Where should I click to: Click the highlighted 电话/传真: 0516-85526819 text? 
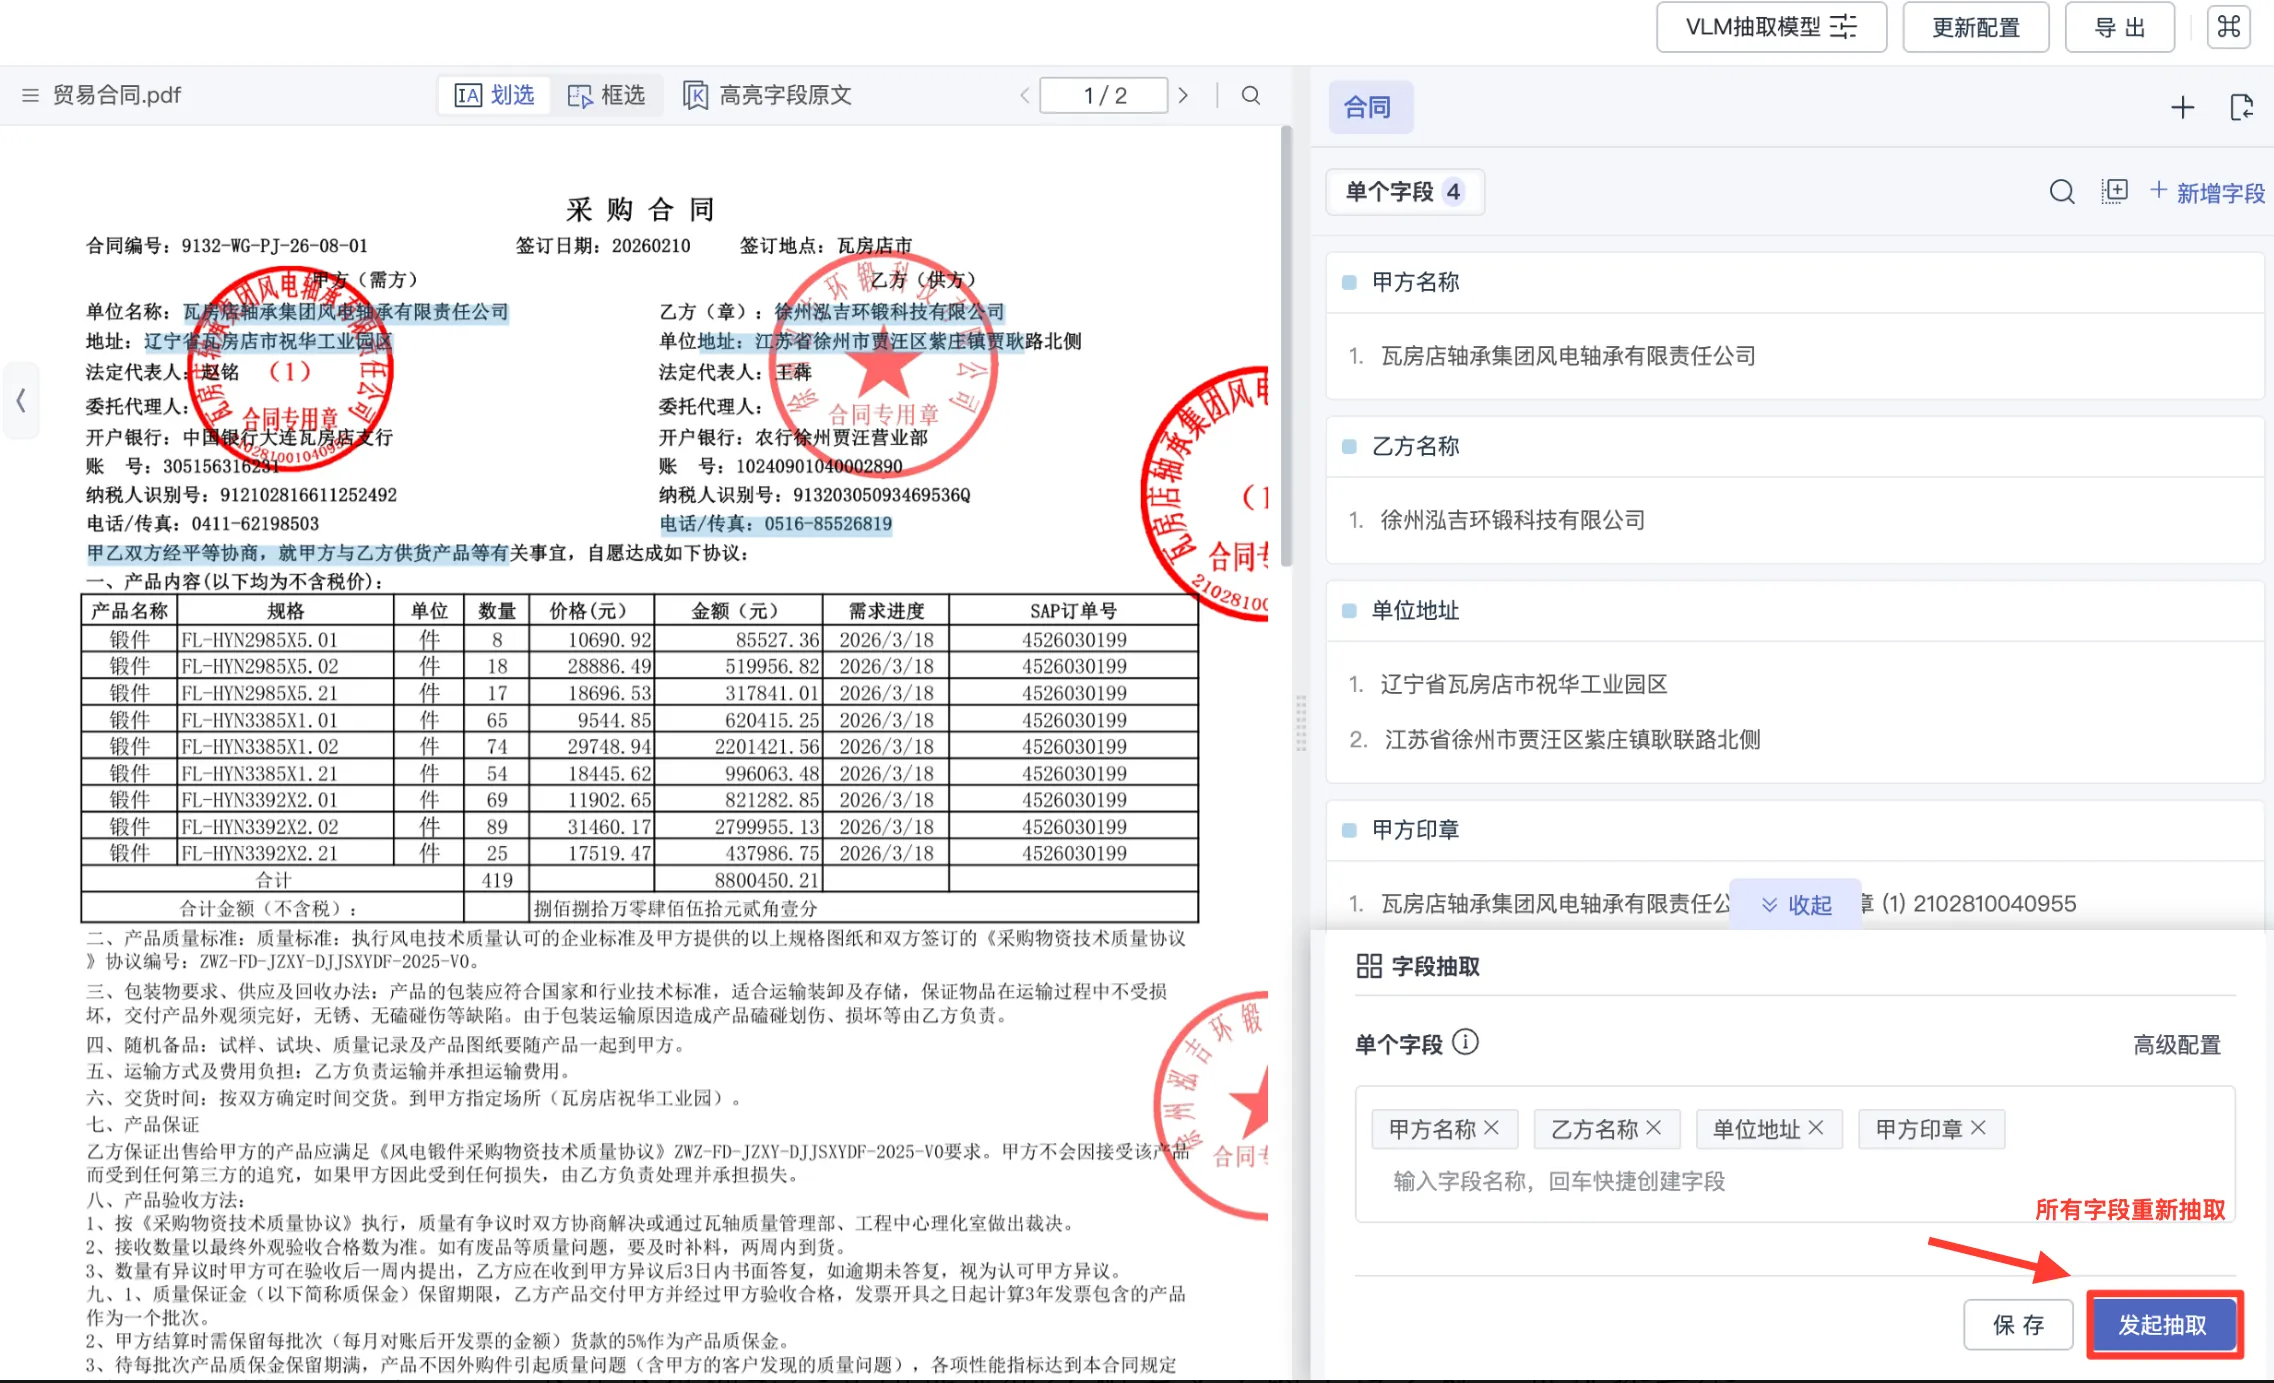pos(776,524)
